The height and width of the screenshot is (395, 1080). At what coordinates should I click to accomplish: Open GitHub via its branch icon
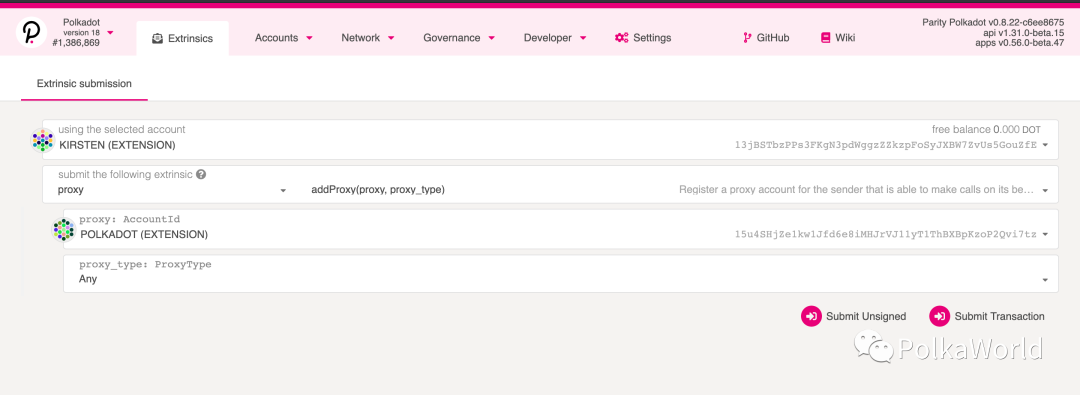(747, 38)
